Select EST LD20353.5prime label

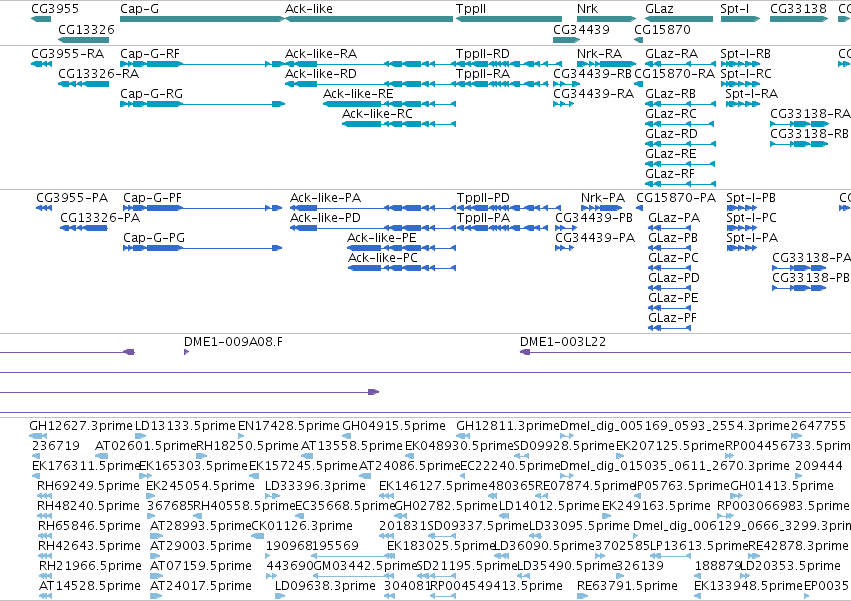[790, 566]
